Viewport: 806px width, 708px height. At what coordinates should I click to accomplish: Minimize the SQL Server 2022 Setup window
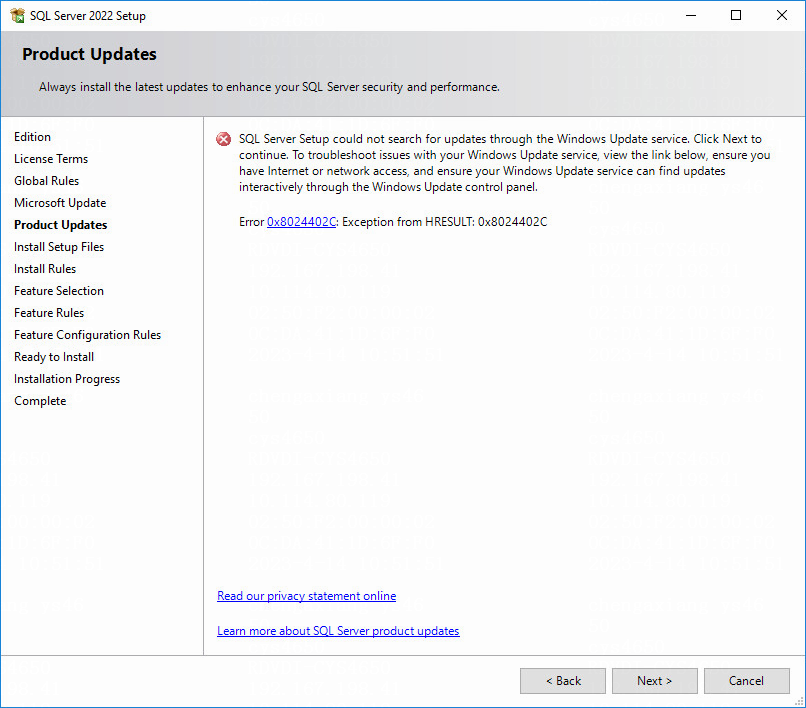pyautogui.click(x=691, y=15)
